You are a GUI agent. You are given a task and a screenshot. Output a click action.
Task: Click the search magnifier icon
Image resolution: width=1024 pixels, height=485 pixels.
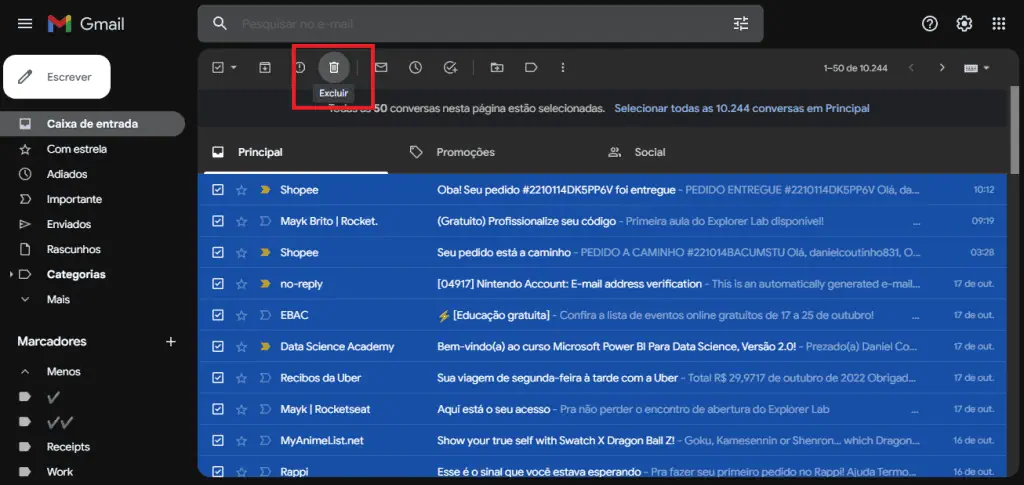220,24
